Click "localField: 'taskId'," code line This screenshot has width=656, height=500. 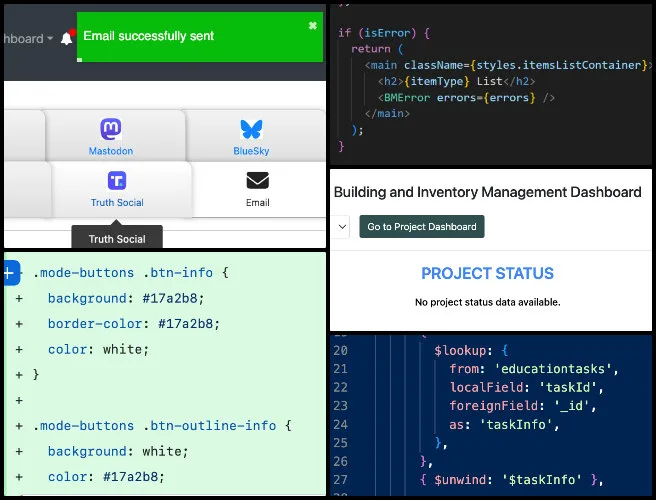pyautogui.click(x=526, y=387)
